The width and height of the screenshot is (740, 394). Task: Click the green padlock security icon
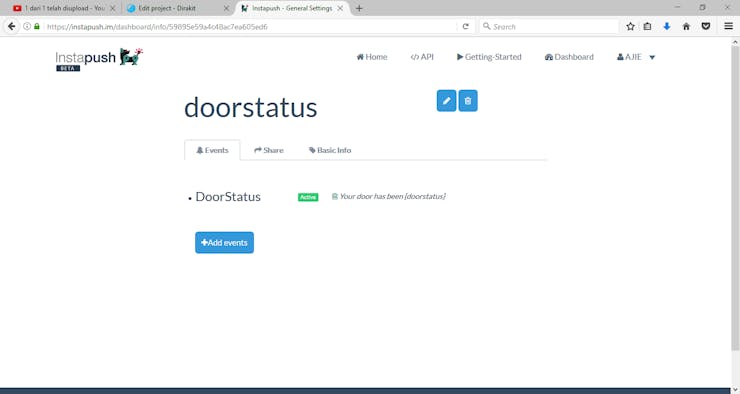(37, 26)
